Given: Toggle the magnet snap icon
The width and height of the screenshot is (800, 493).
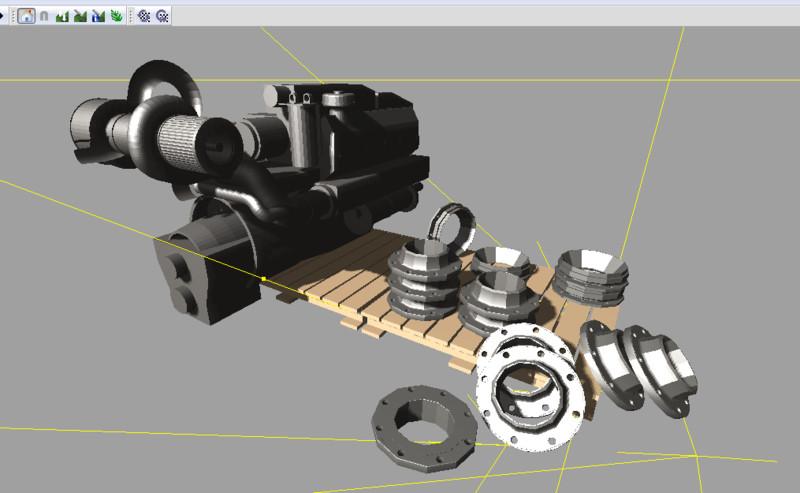Looking at the screenshot, I should pyautogui.click(x=44, y=16).
